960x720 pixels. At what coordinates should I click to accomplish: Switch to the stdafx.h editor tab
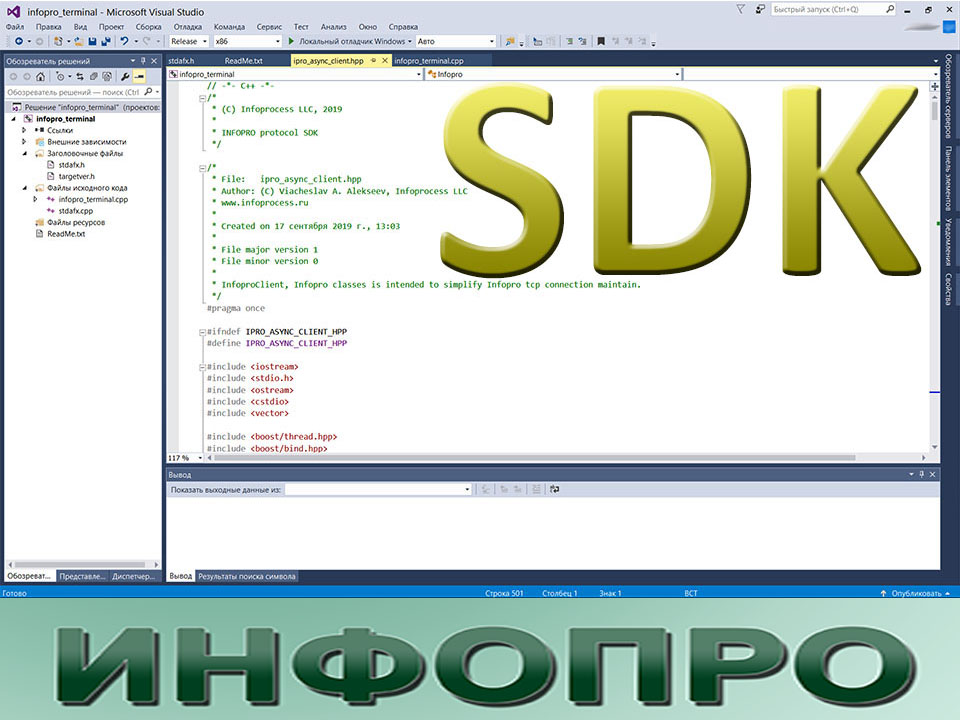(x=181, y=61)
